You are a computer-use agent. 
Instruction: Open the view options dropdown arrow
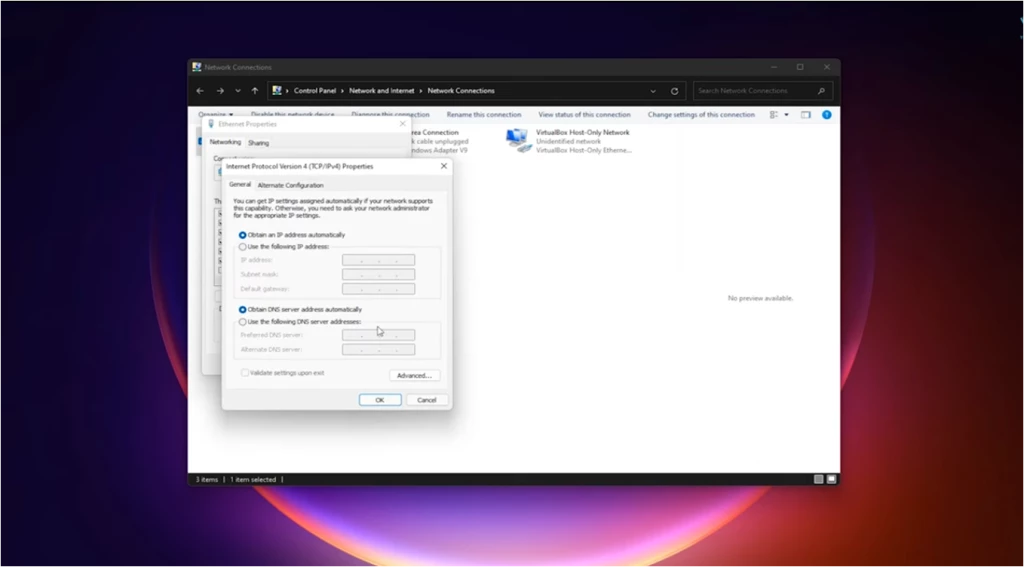point(786,115)
